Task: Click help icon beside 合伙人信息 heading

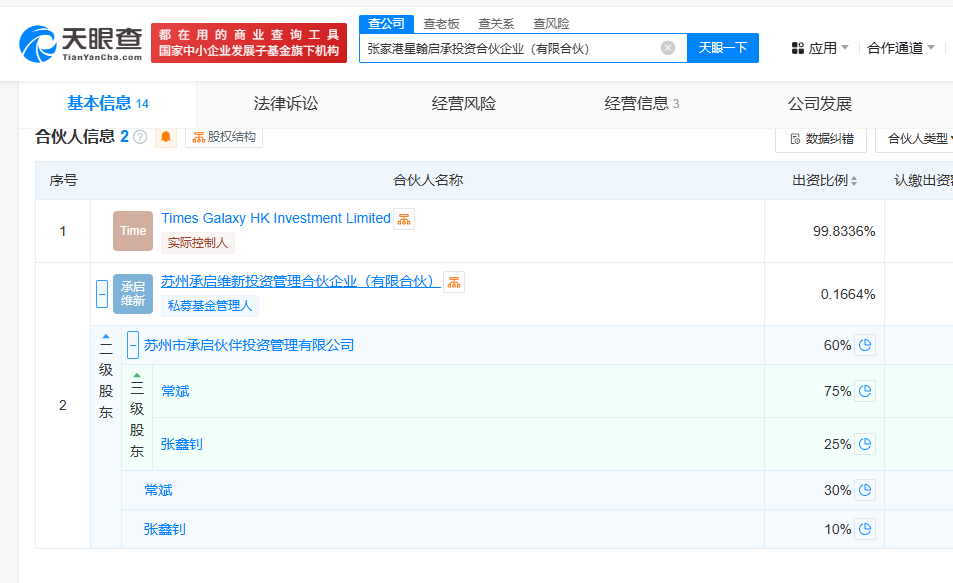Action: [140, 137]
